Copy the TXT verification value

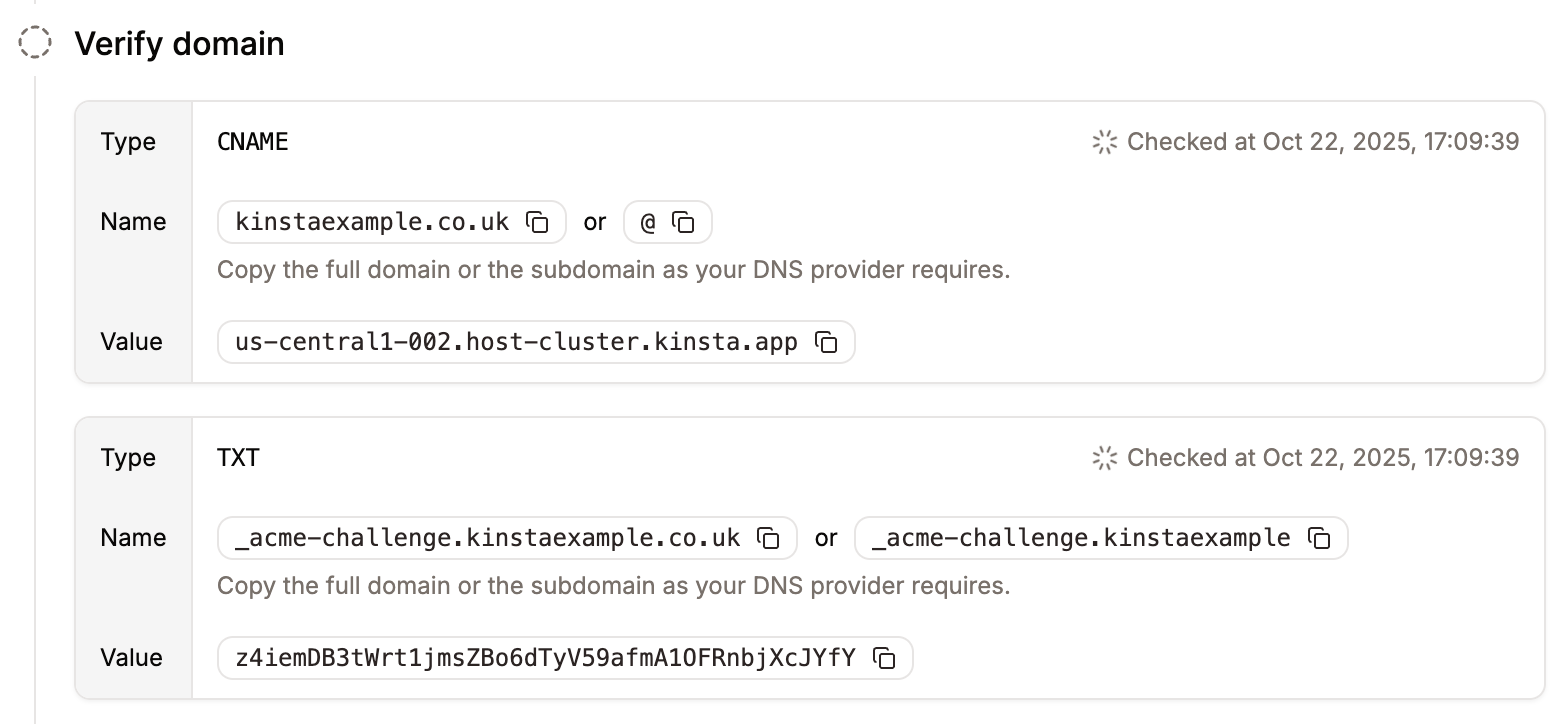pyautogui.click(x=884, y=658)
